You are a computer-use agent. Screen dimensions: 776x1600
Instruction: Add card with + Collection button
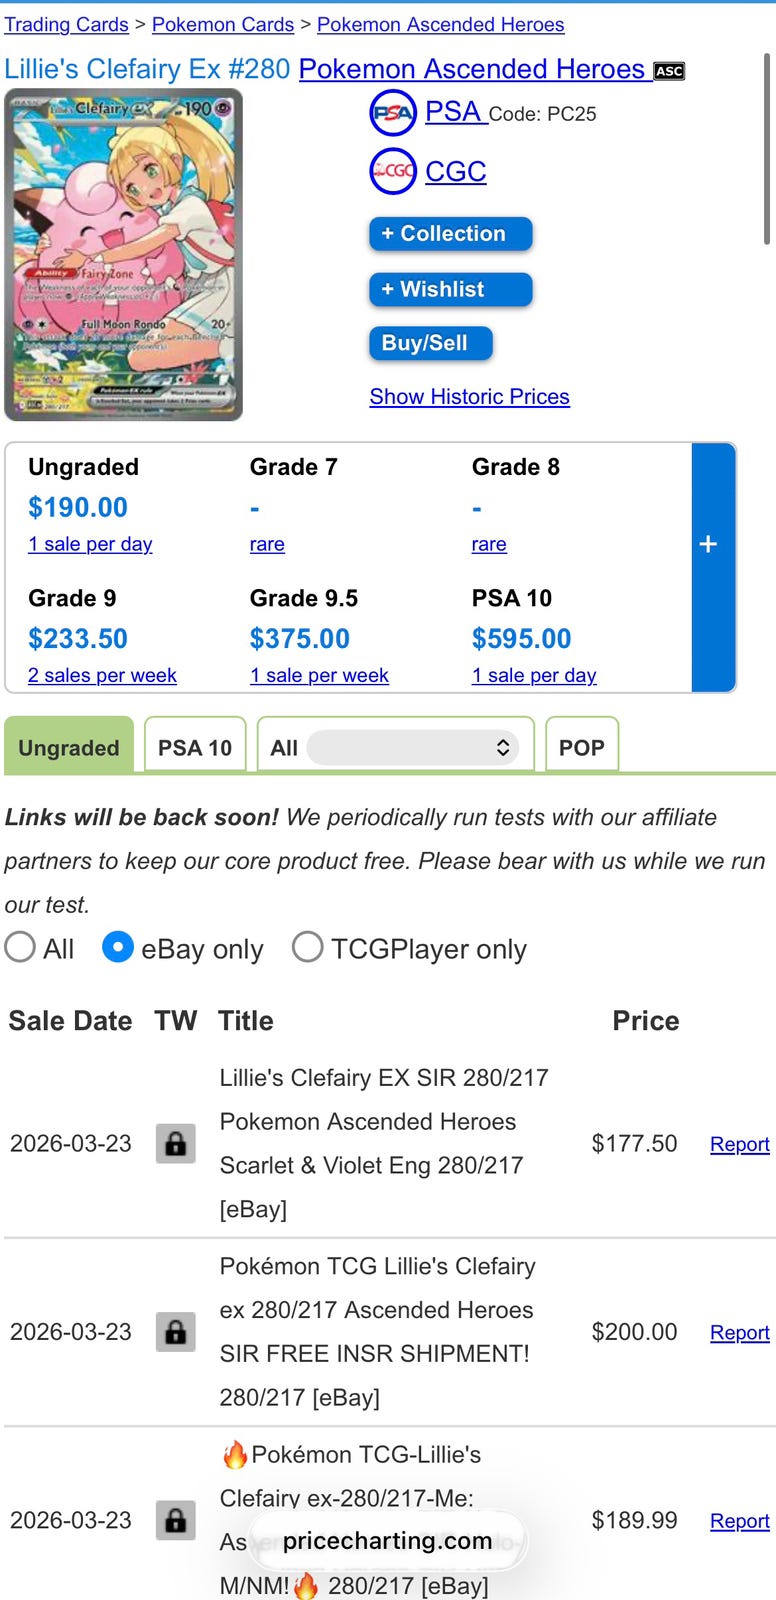[451, 234]
